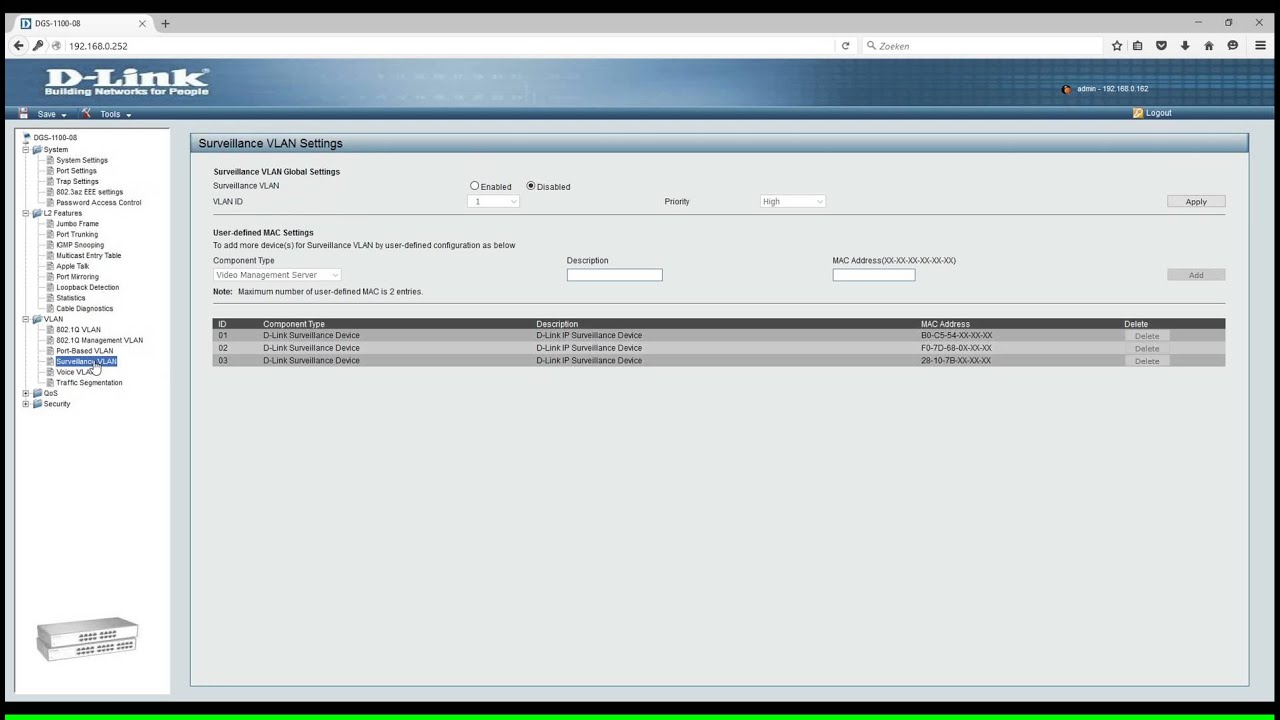Open Password Access Control page

(x=98, y=203)
